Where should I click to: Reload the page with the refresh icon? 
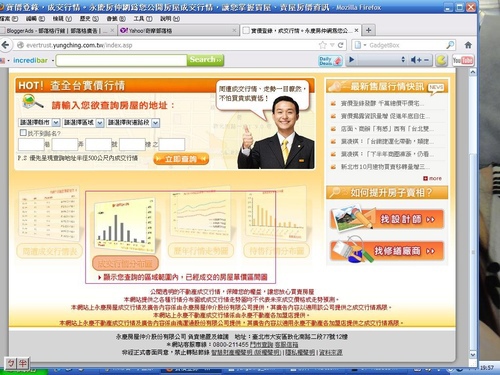[x=340, y=45]
